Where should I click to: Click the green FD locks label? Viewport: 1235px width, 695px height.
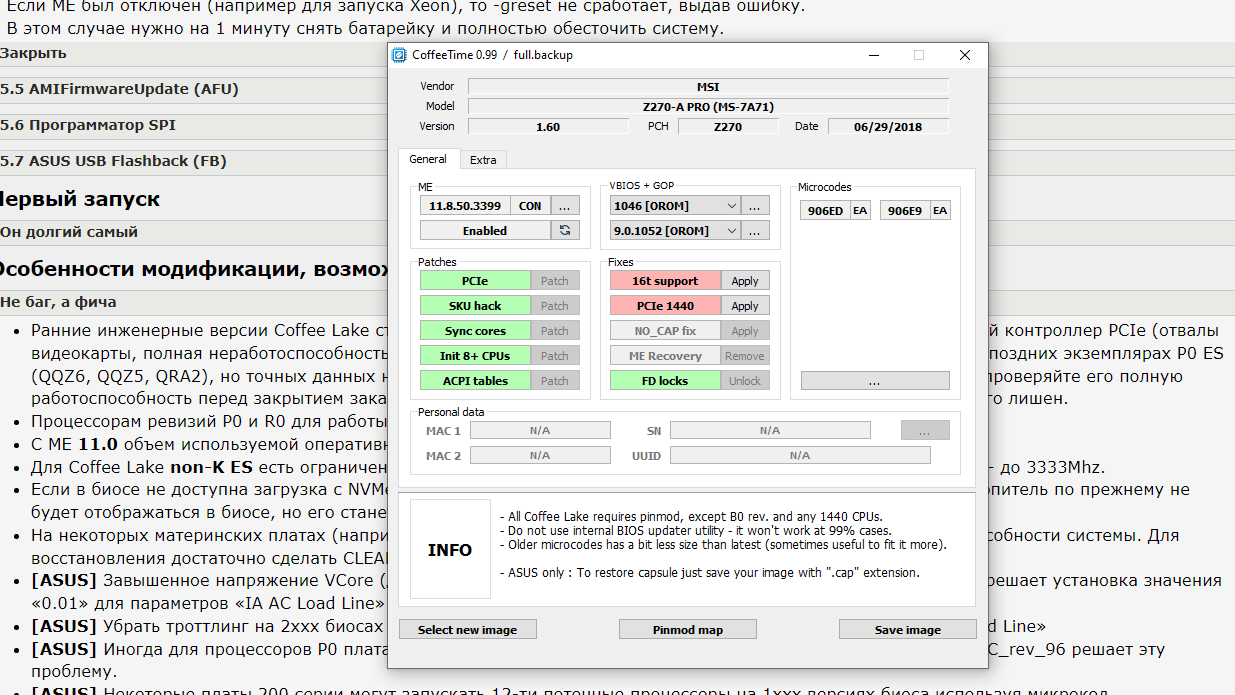665,381
